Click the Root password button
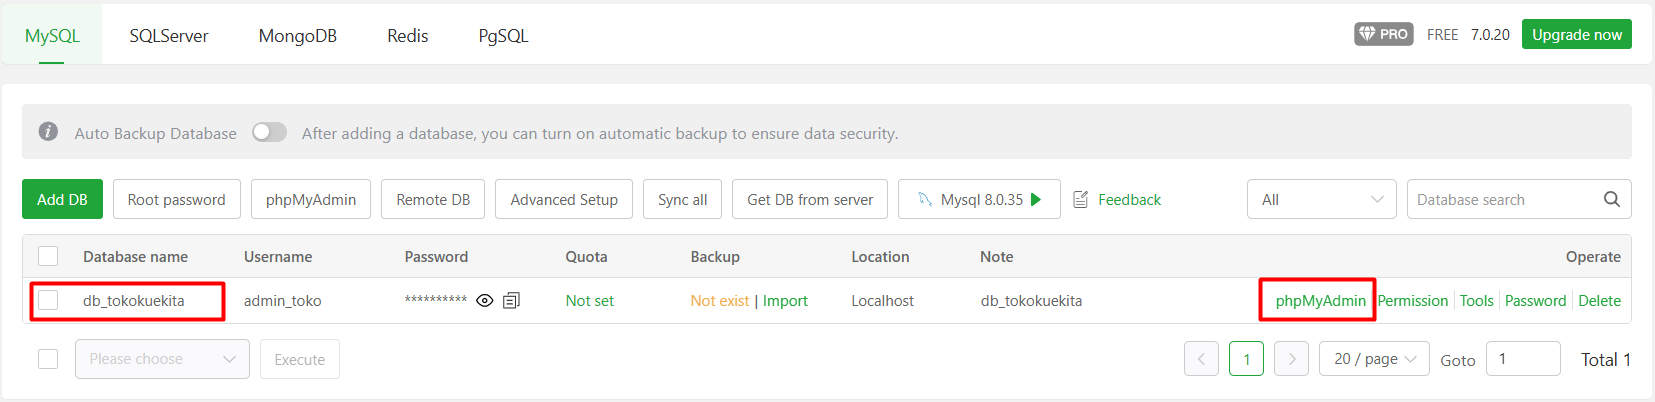1655x402 pixels. pos(177,199)
